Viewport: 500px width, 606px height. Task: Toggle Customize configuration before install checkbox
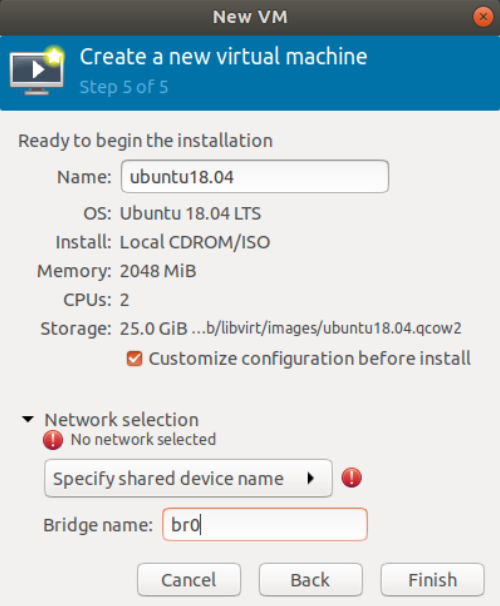pos(134,359)
